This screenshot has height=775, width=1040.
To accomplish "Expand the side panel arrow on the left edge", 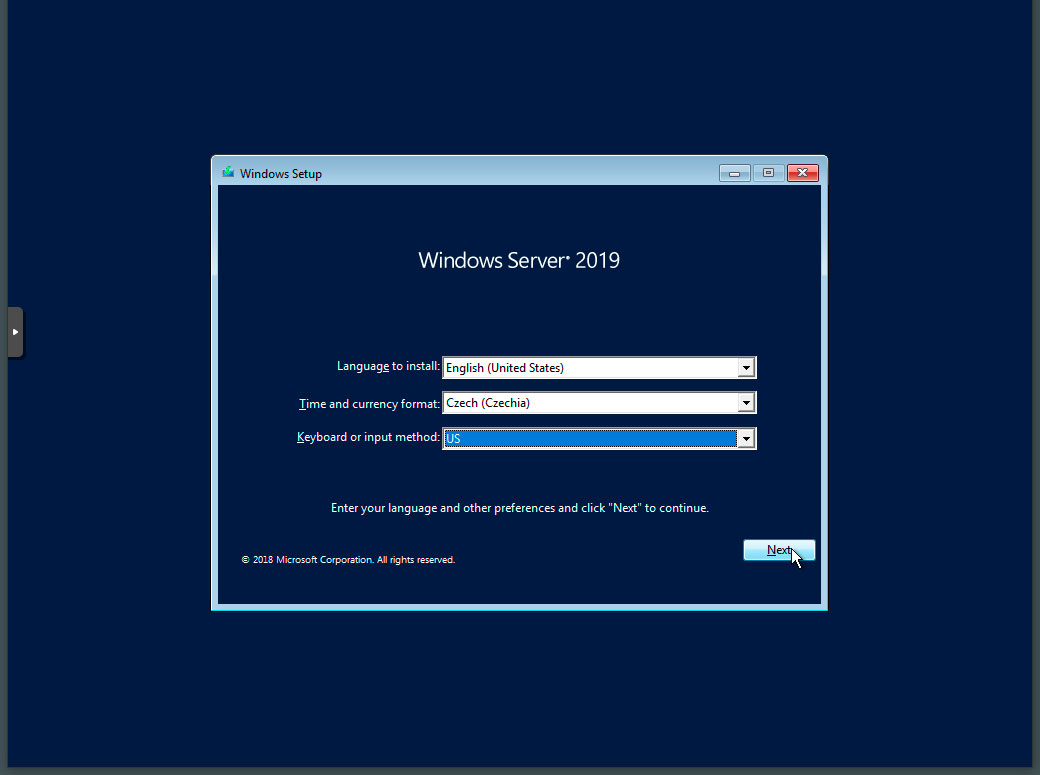I will (x=15, y=331).
